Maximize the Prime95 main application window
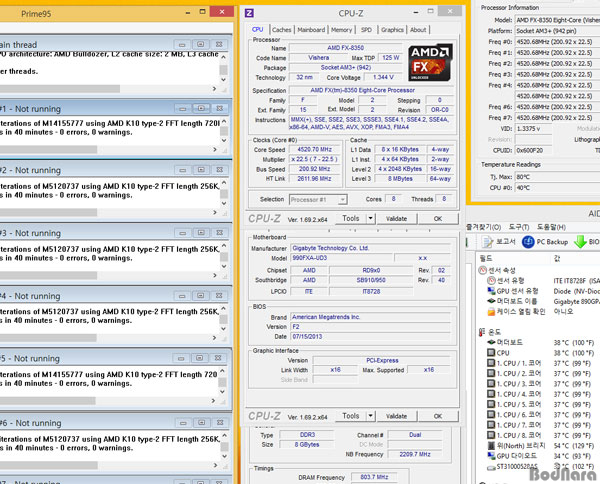Viewport: 600px width, 484px height. coord(203,12)
